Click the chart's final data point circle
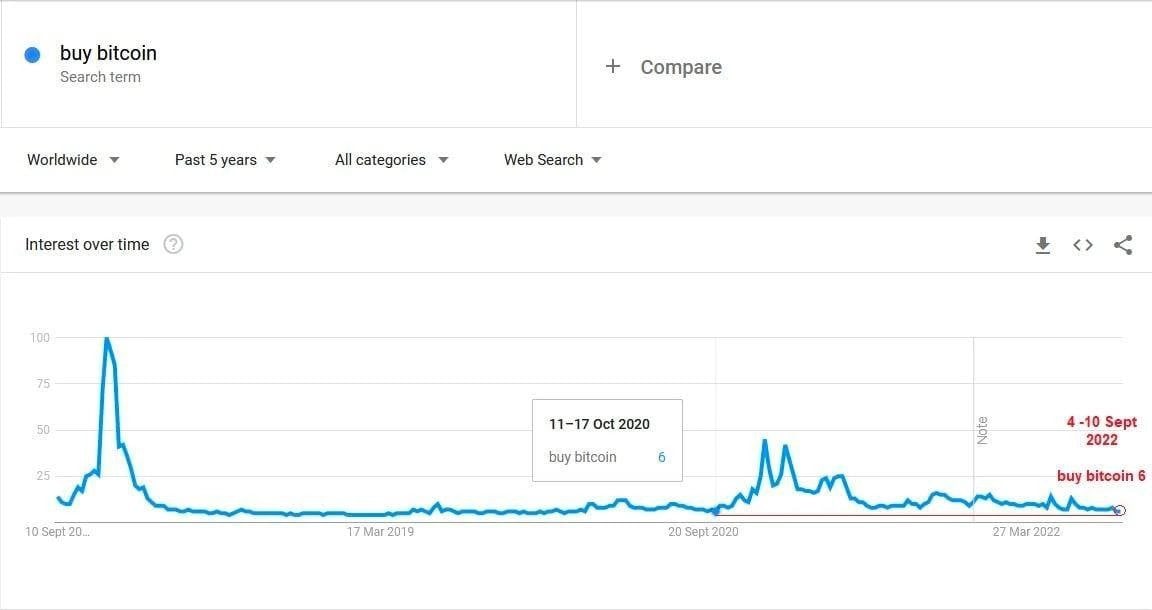This screenshot has width=1152, height=610. pos(1119,510)
